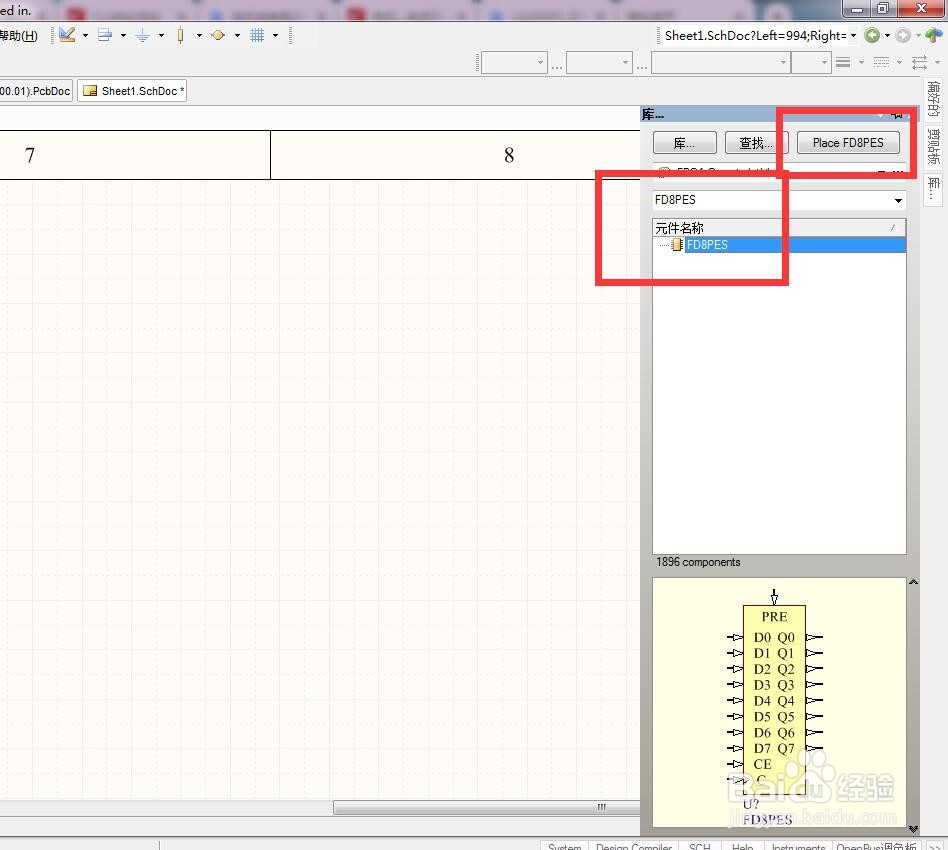The width and height of the screenshot is (948, 850).
Task: Open the 剪贴板 clipboard side tab
Action: pos(933,146)
